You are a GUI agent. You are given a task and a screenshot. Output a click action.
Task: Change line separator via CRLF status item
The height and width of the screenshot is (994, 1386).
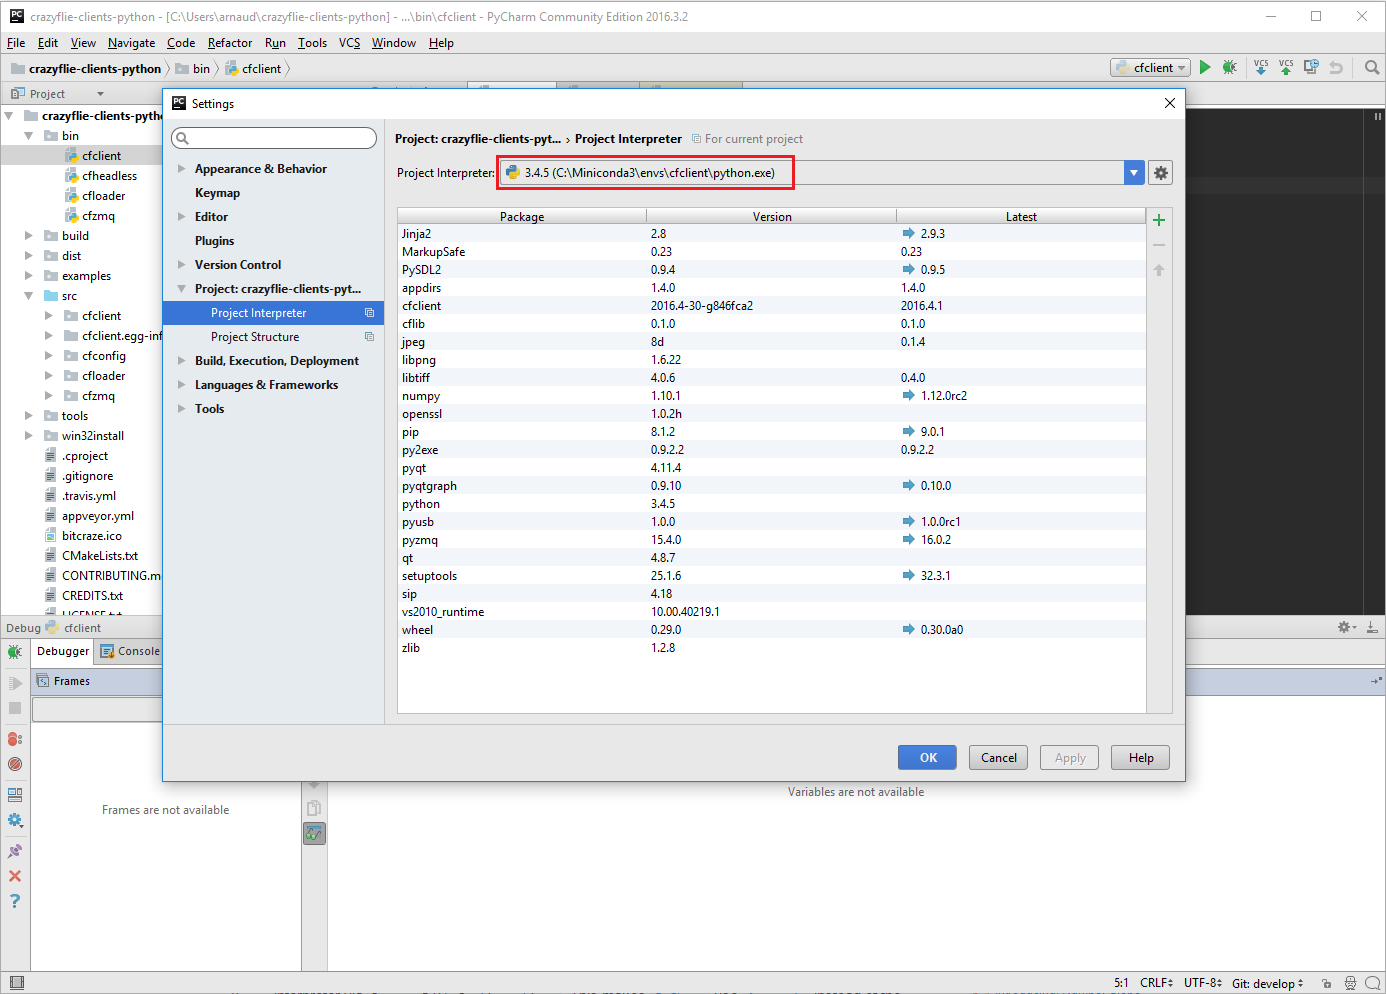pos(1157,983)
